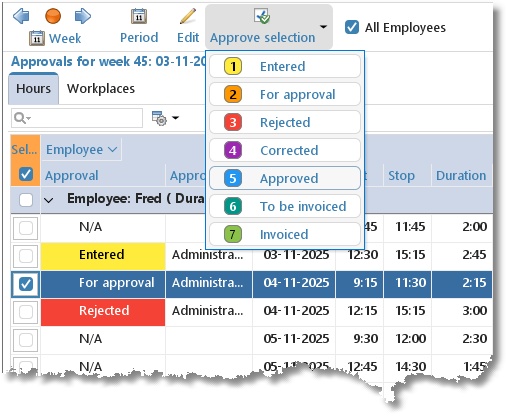Viewport: 507px width, 417px height.
Task: Click blue number 5 status icon
Action: coord(233,178)
